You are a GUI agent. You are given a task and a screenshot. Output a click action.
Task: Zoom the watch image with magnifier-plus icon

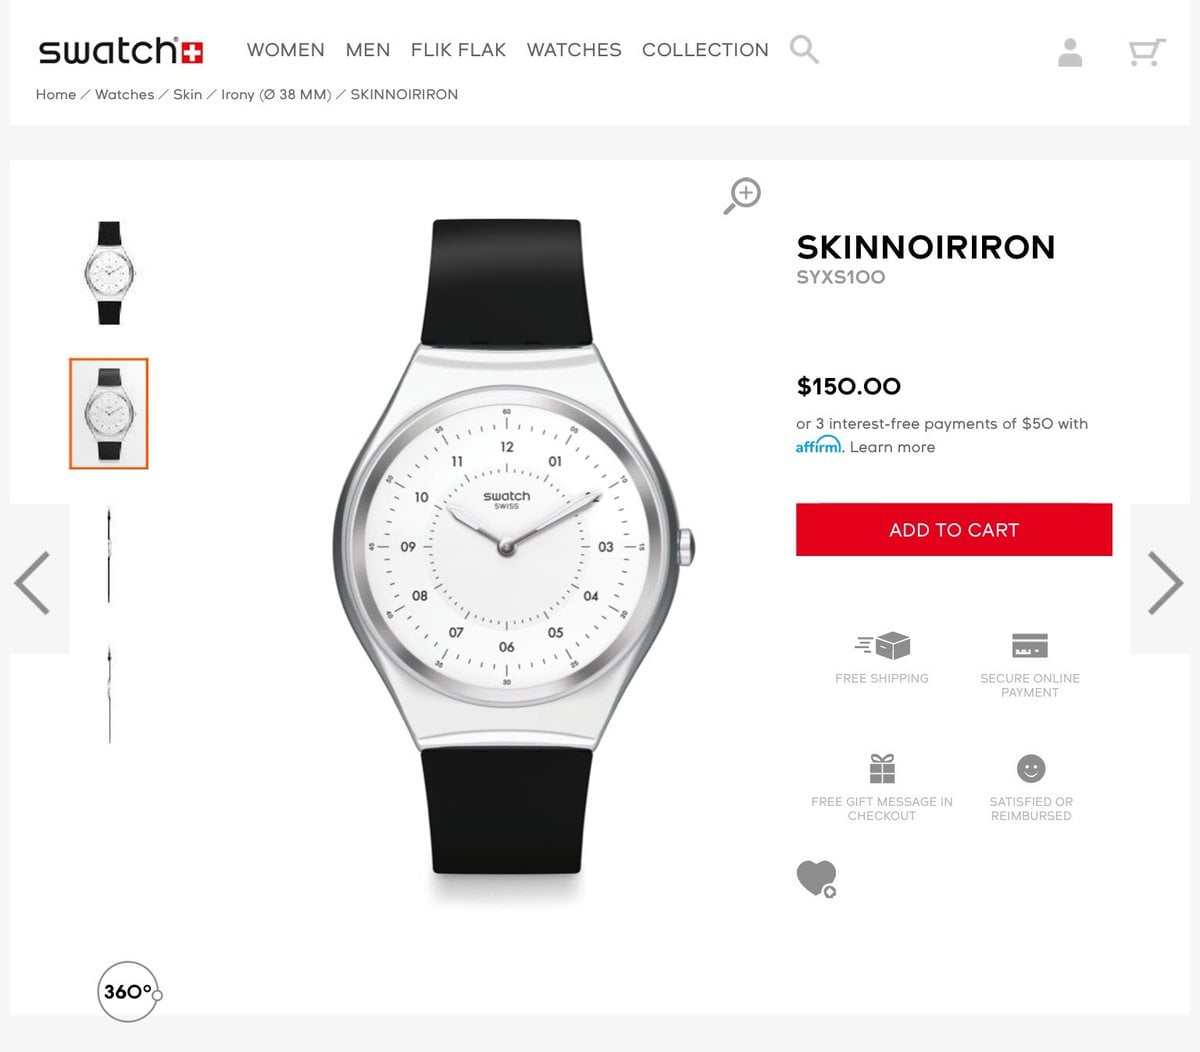(x=742, y=196)
